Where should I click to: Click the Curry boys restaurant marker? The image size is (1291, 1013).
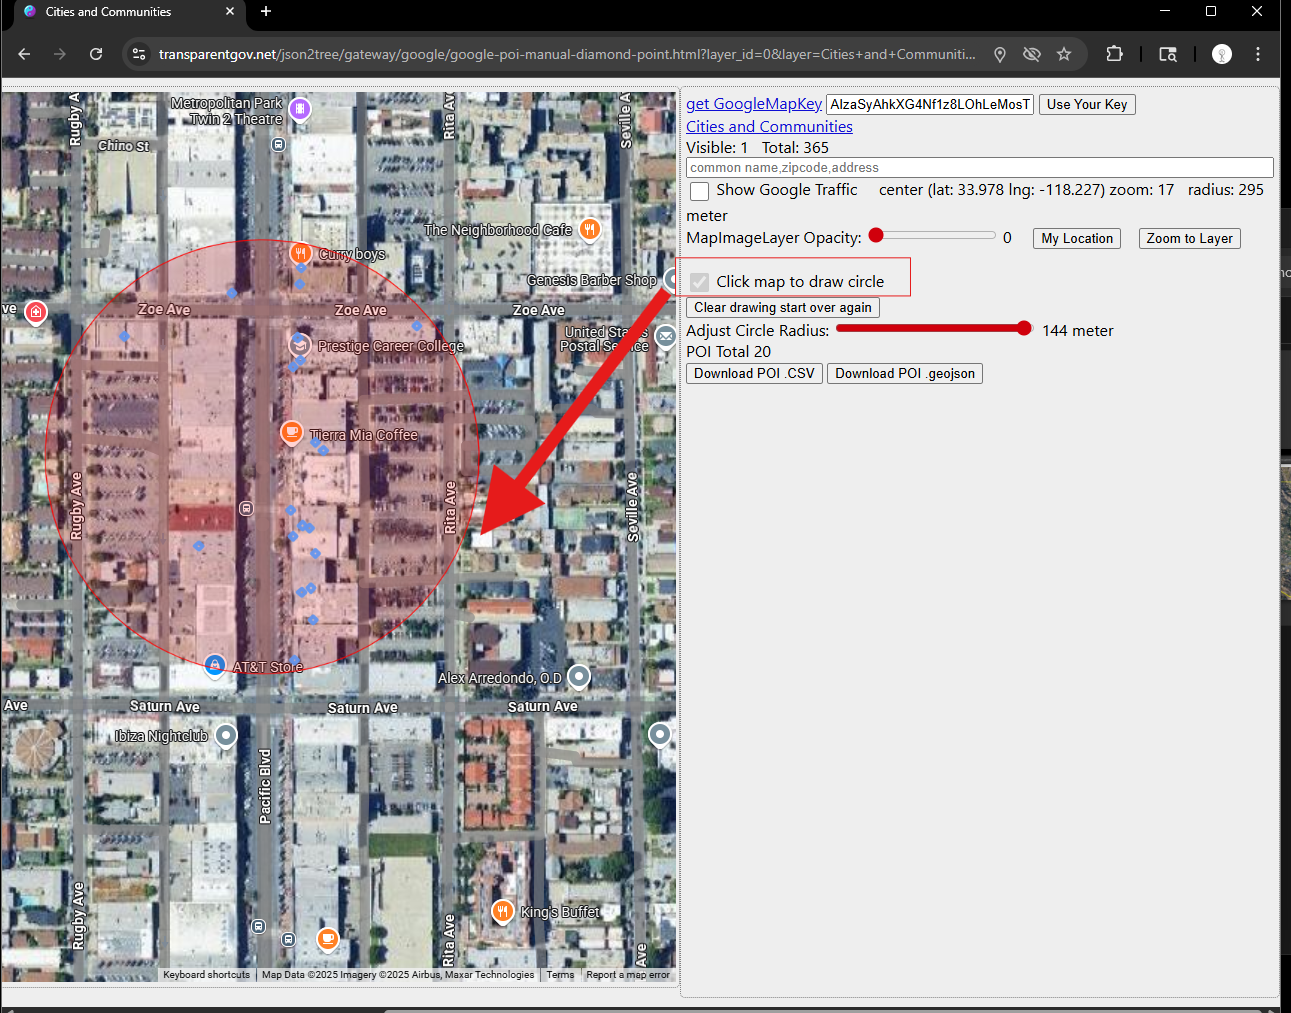pyautogui.click(x=300, y=253)
